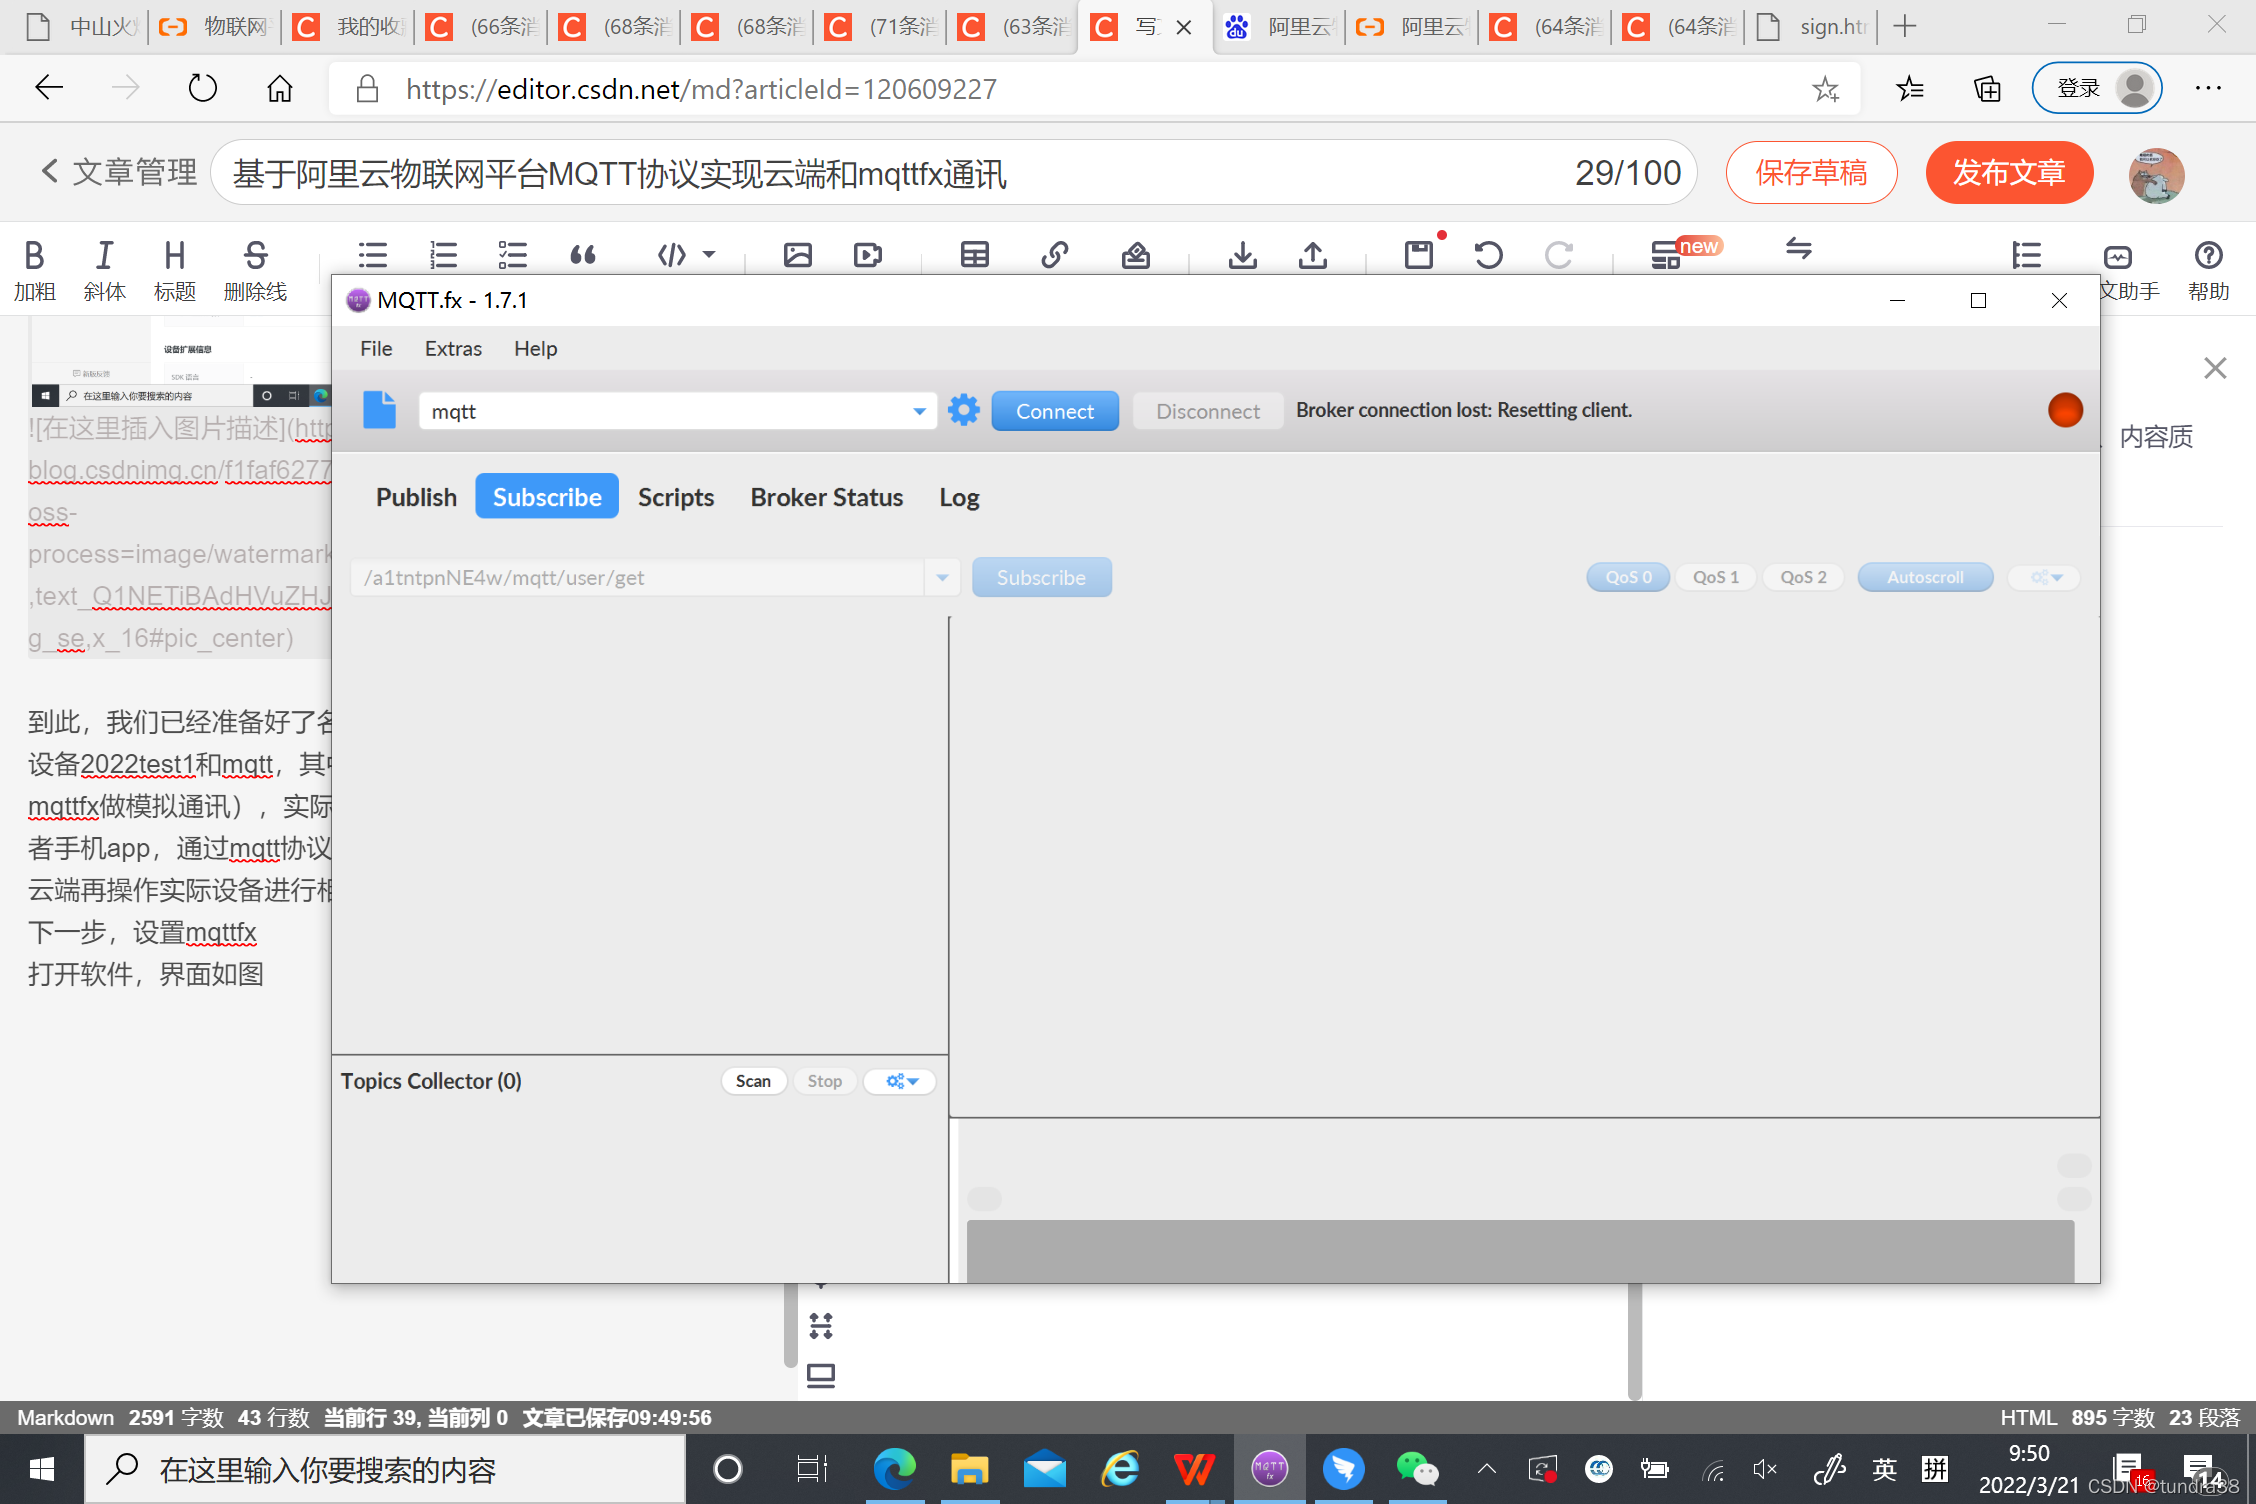This screenshot has height=1504, width=2256.
Task: Insert image using editor toolbar icon
Action: tap(797, 256)
